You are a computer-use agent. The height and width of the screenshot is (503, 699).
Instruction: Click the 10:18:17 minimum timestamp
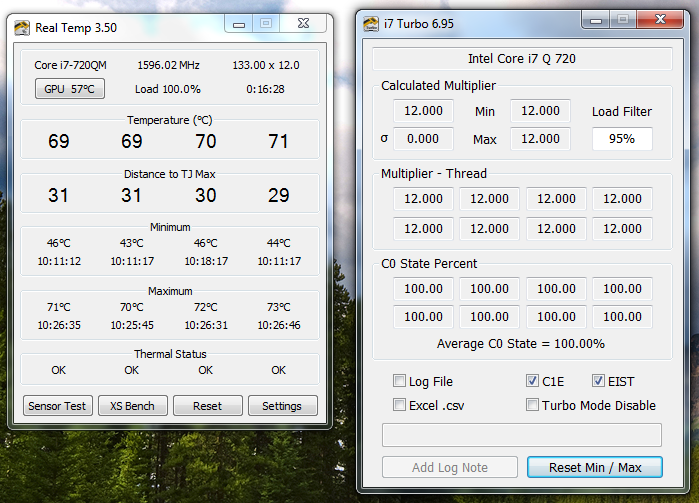(206, 261)
